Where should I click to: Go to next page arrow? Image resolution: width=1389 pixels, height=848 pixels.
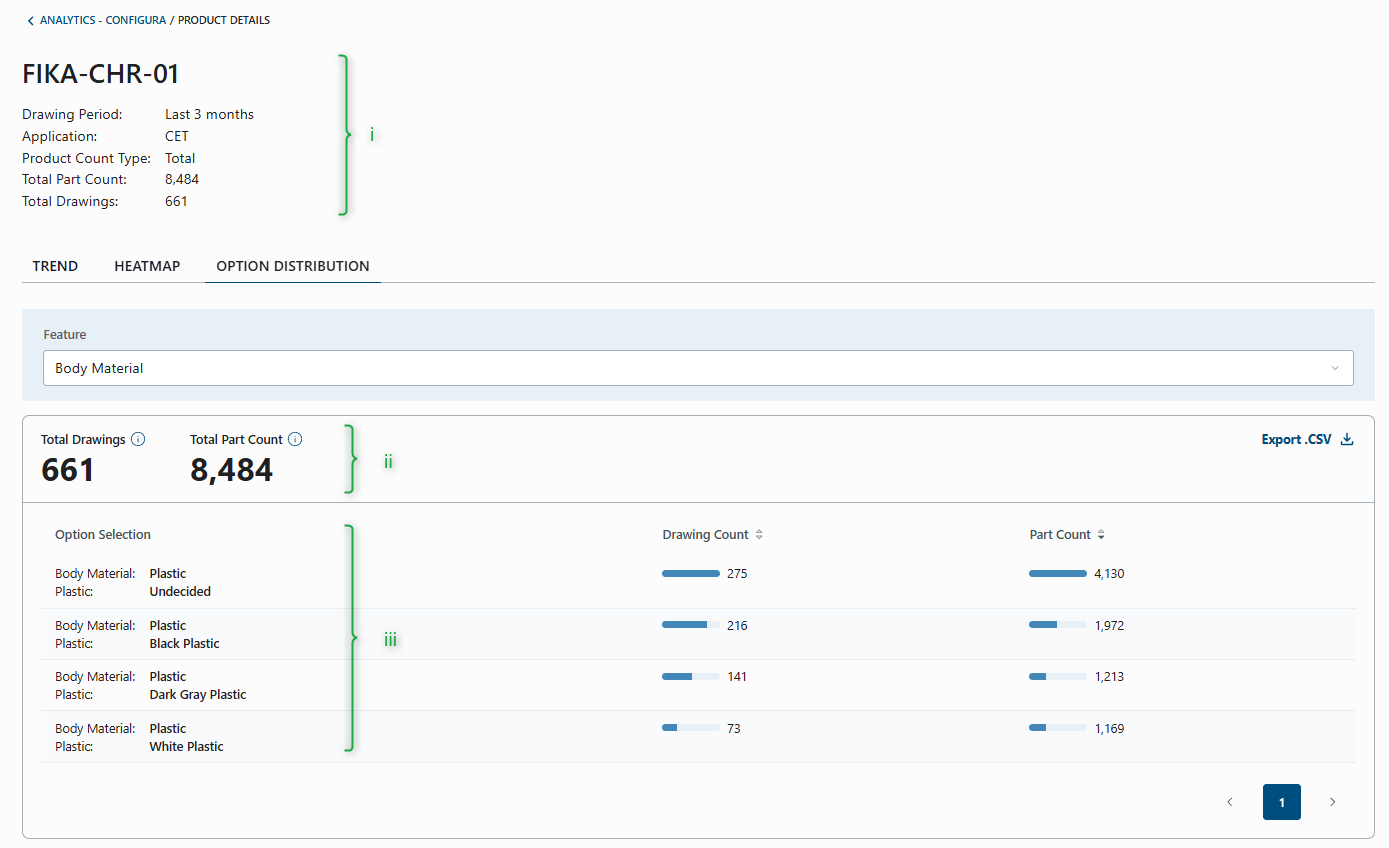point(1332,802)
